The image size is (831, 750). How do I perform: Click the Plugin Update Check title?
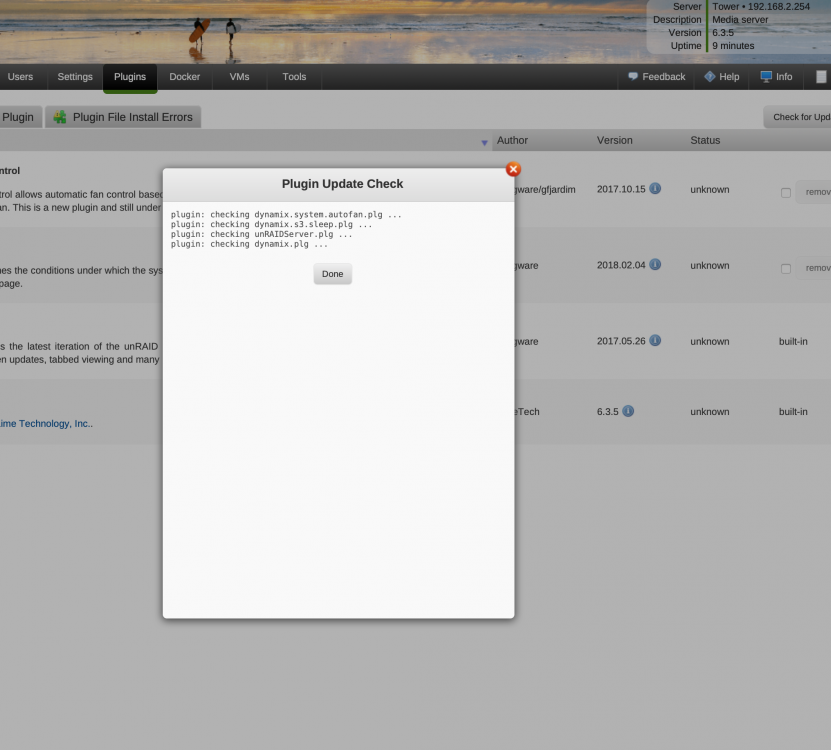(342, 184)
